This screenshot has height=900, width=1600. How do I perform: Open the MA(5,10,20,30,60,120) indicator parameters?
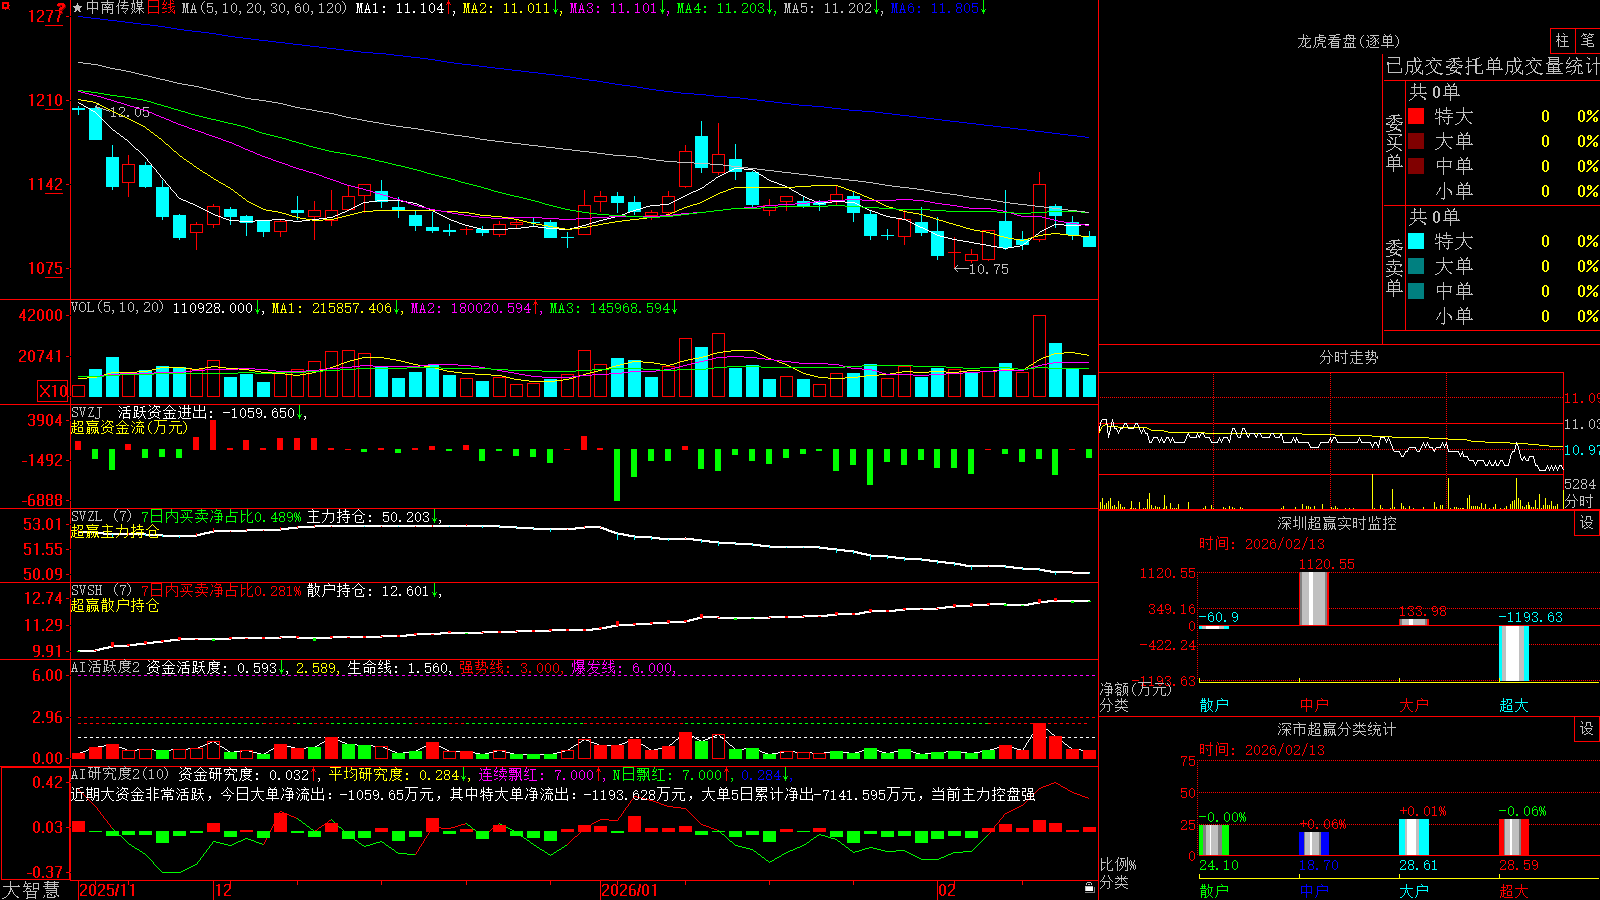[264, 8]
